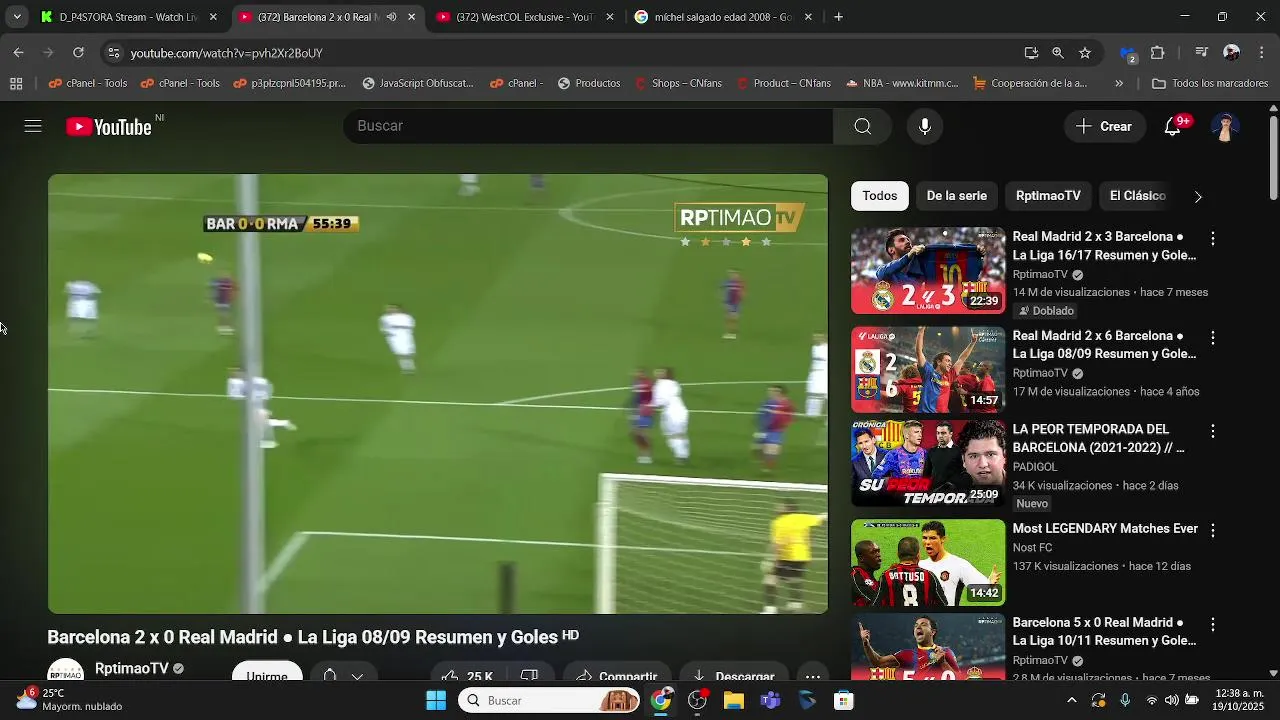
Task: Open options for Barcelona 5 x 0 video
Action: pos(1212,624)
